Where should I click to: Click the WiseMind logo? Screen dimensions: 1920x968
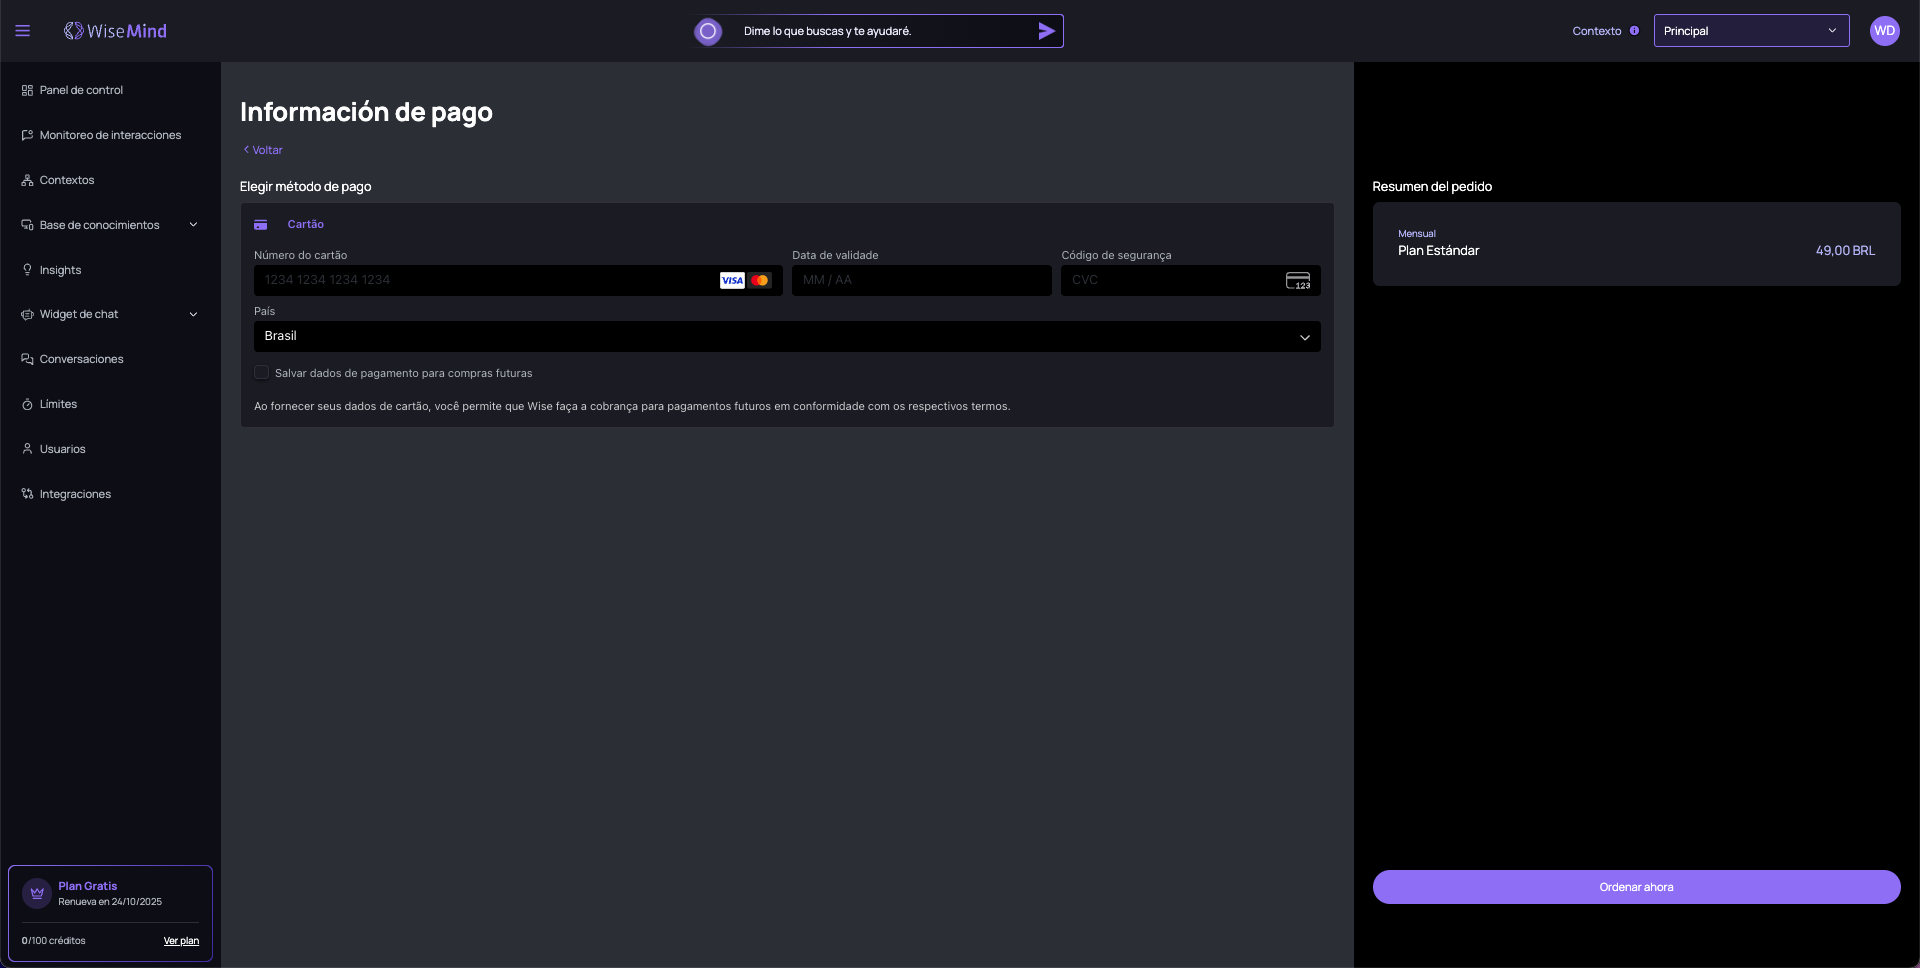(x=116, y=31)
